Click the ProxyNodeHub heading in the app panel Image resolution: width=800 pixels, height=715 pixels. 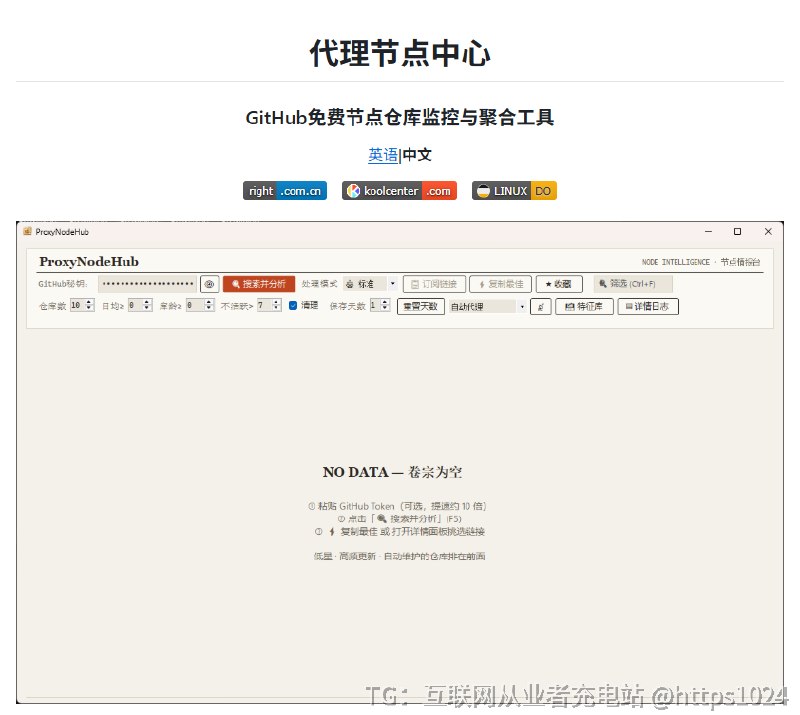pyautogui.click(x=89, y=262)
